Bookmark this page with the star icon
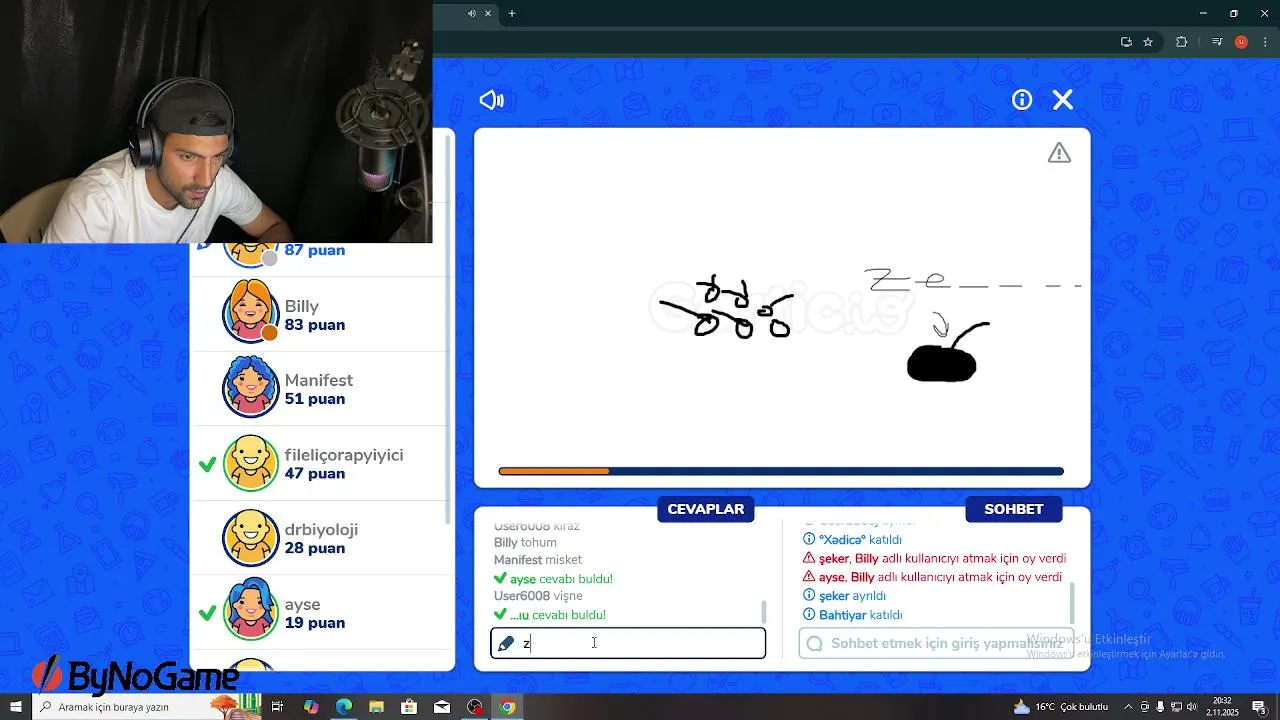 pos(1148,42)
